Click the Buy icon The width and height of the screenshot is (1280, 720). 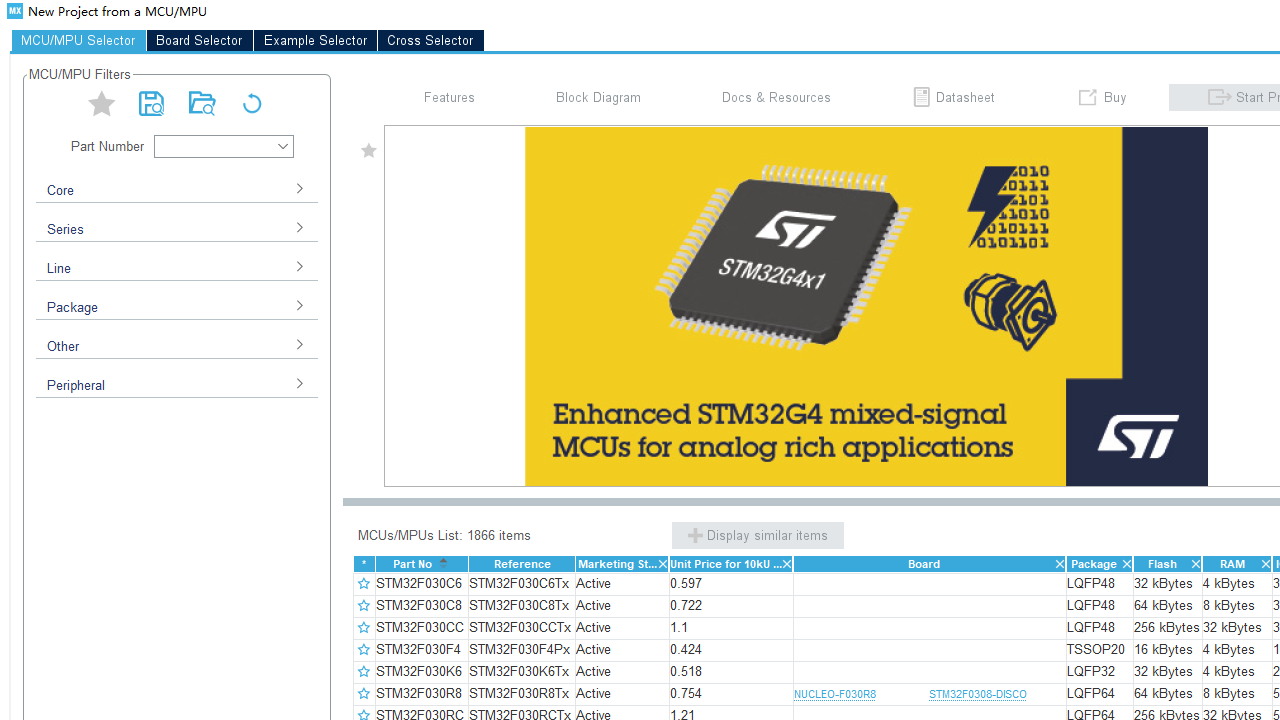(x=1101, y=97)
